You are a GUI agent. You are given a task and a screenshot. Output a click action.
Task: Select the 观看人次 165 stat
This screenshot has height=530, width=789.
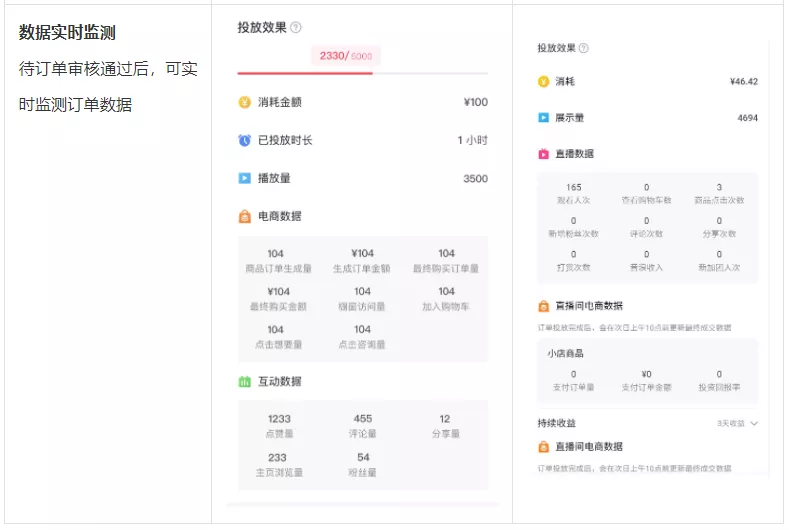[x=573, y=193]
